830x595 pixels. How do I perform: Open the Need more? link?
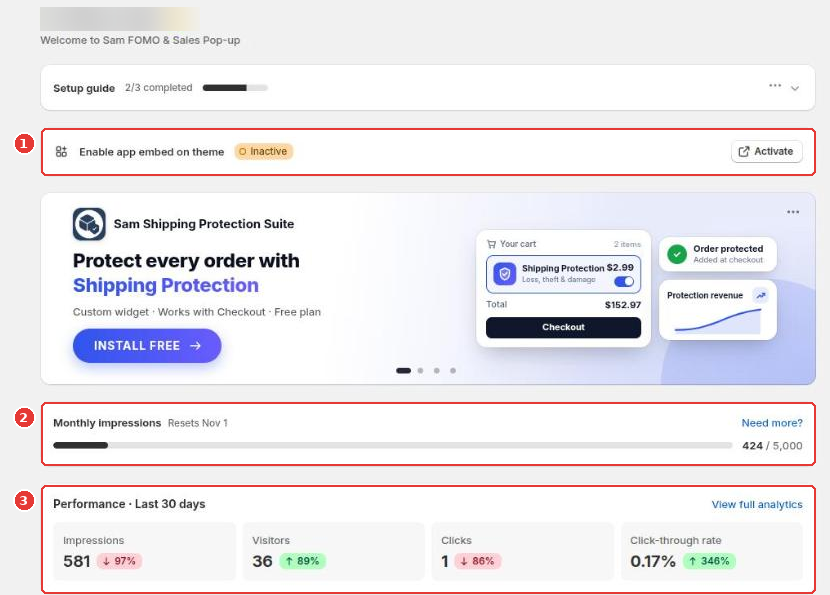pos(772,423)
